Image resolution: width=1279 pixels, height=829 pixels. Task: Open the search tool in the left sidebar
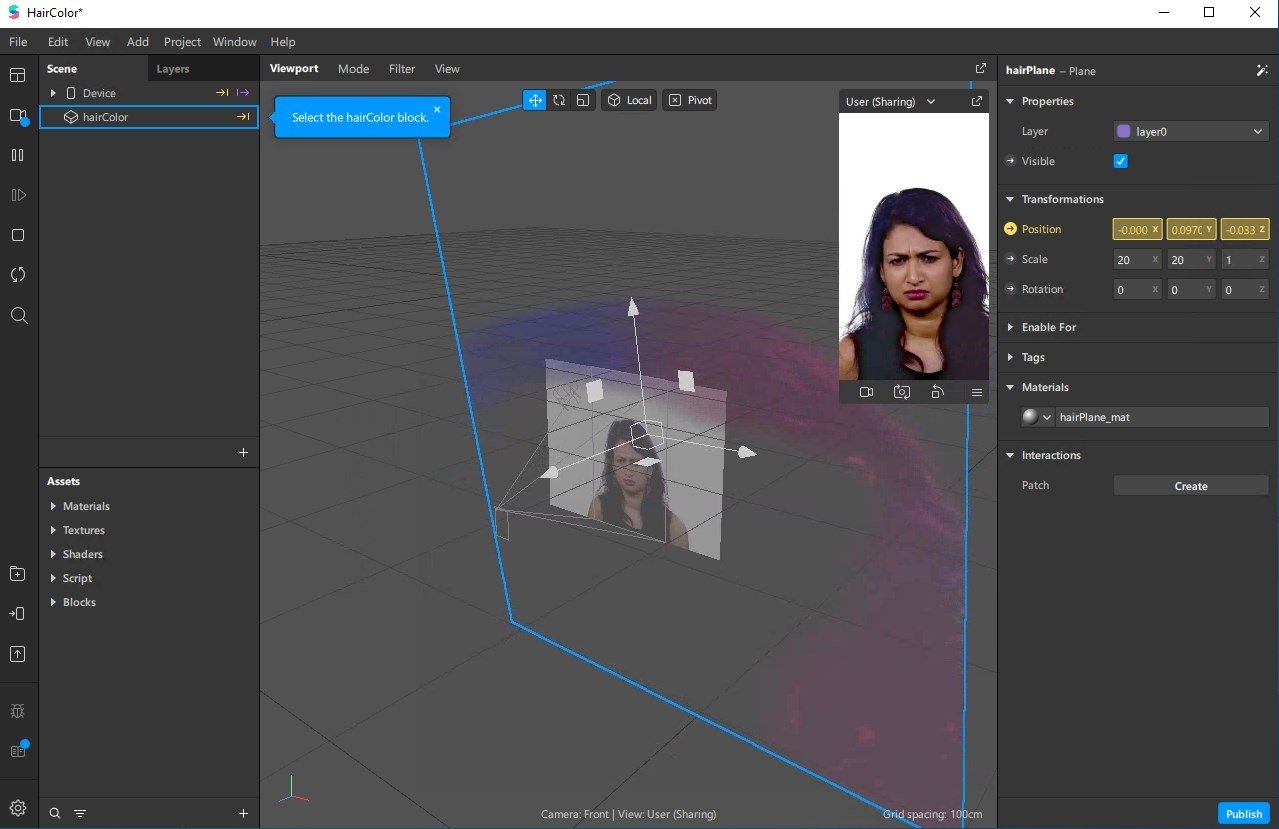click(18, 315)
